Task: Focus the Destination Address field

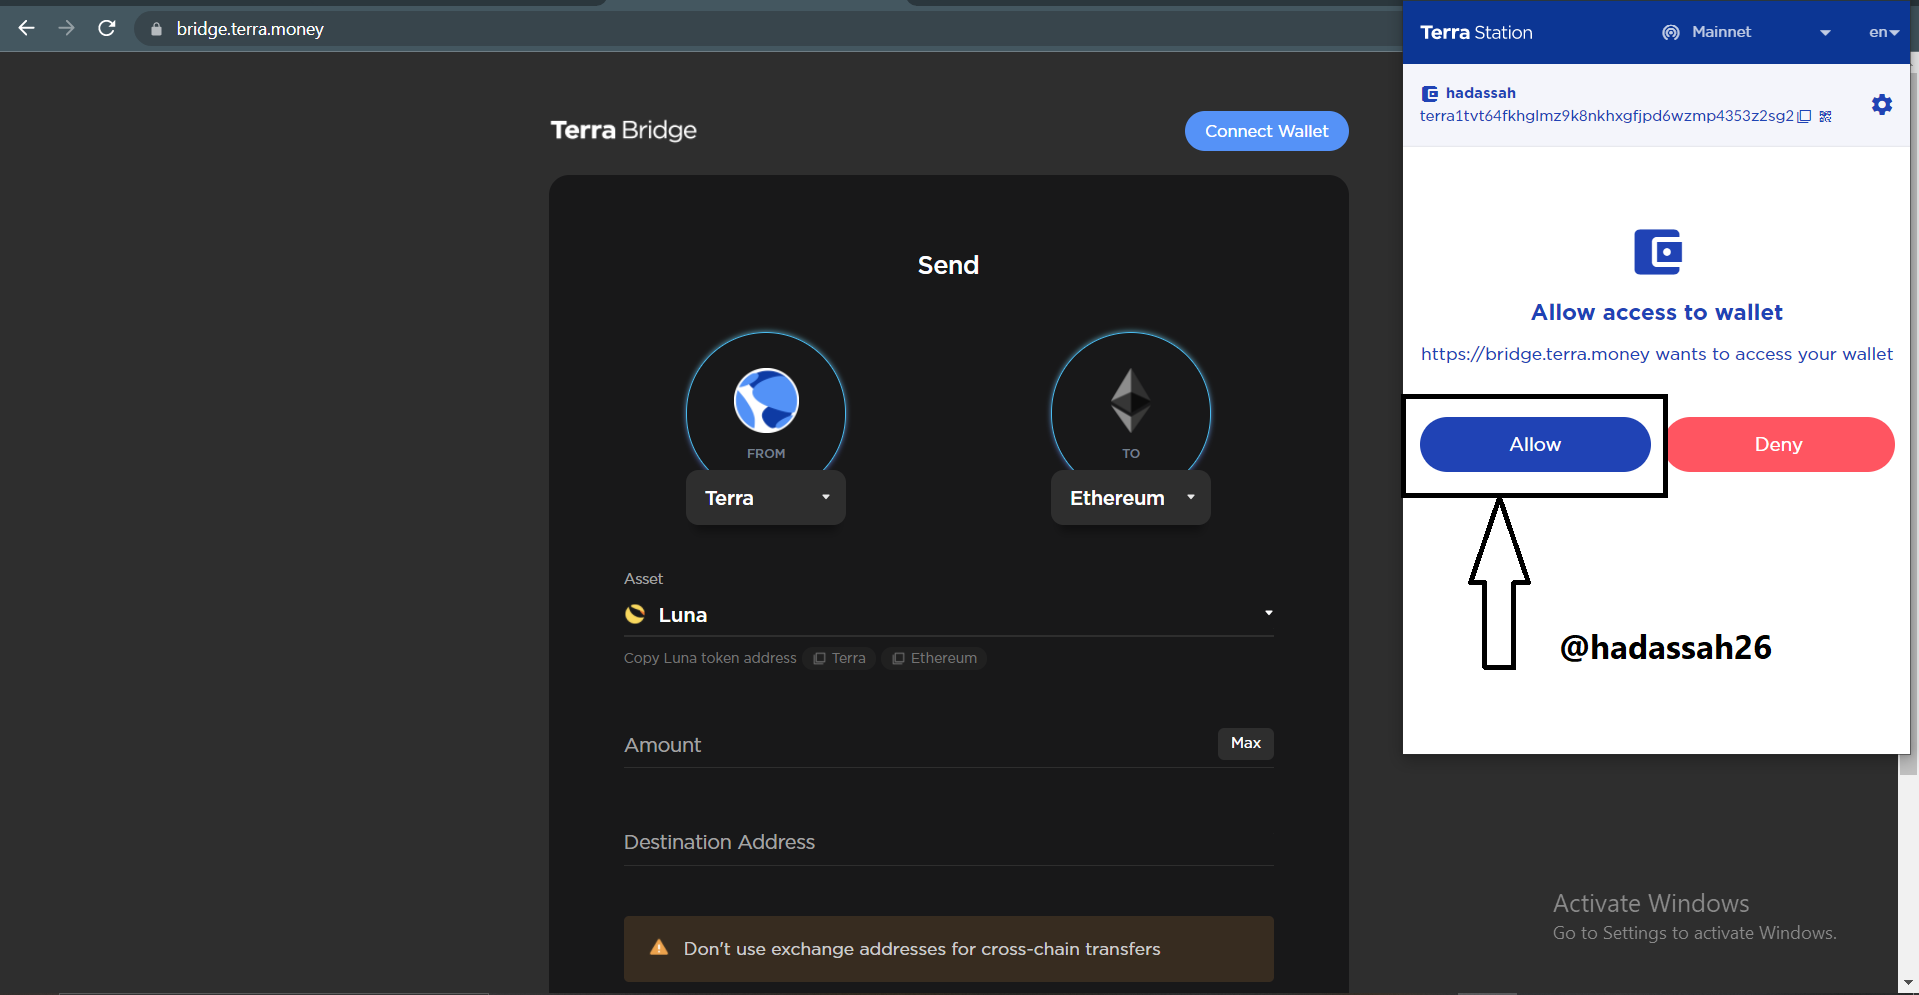Action: (x=948, y=842)
